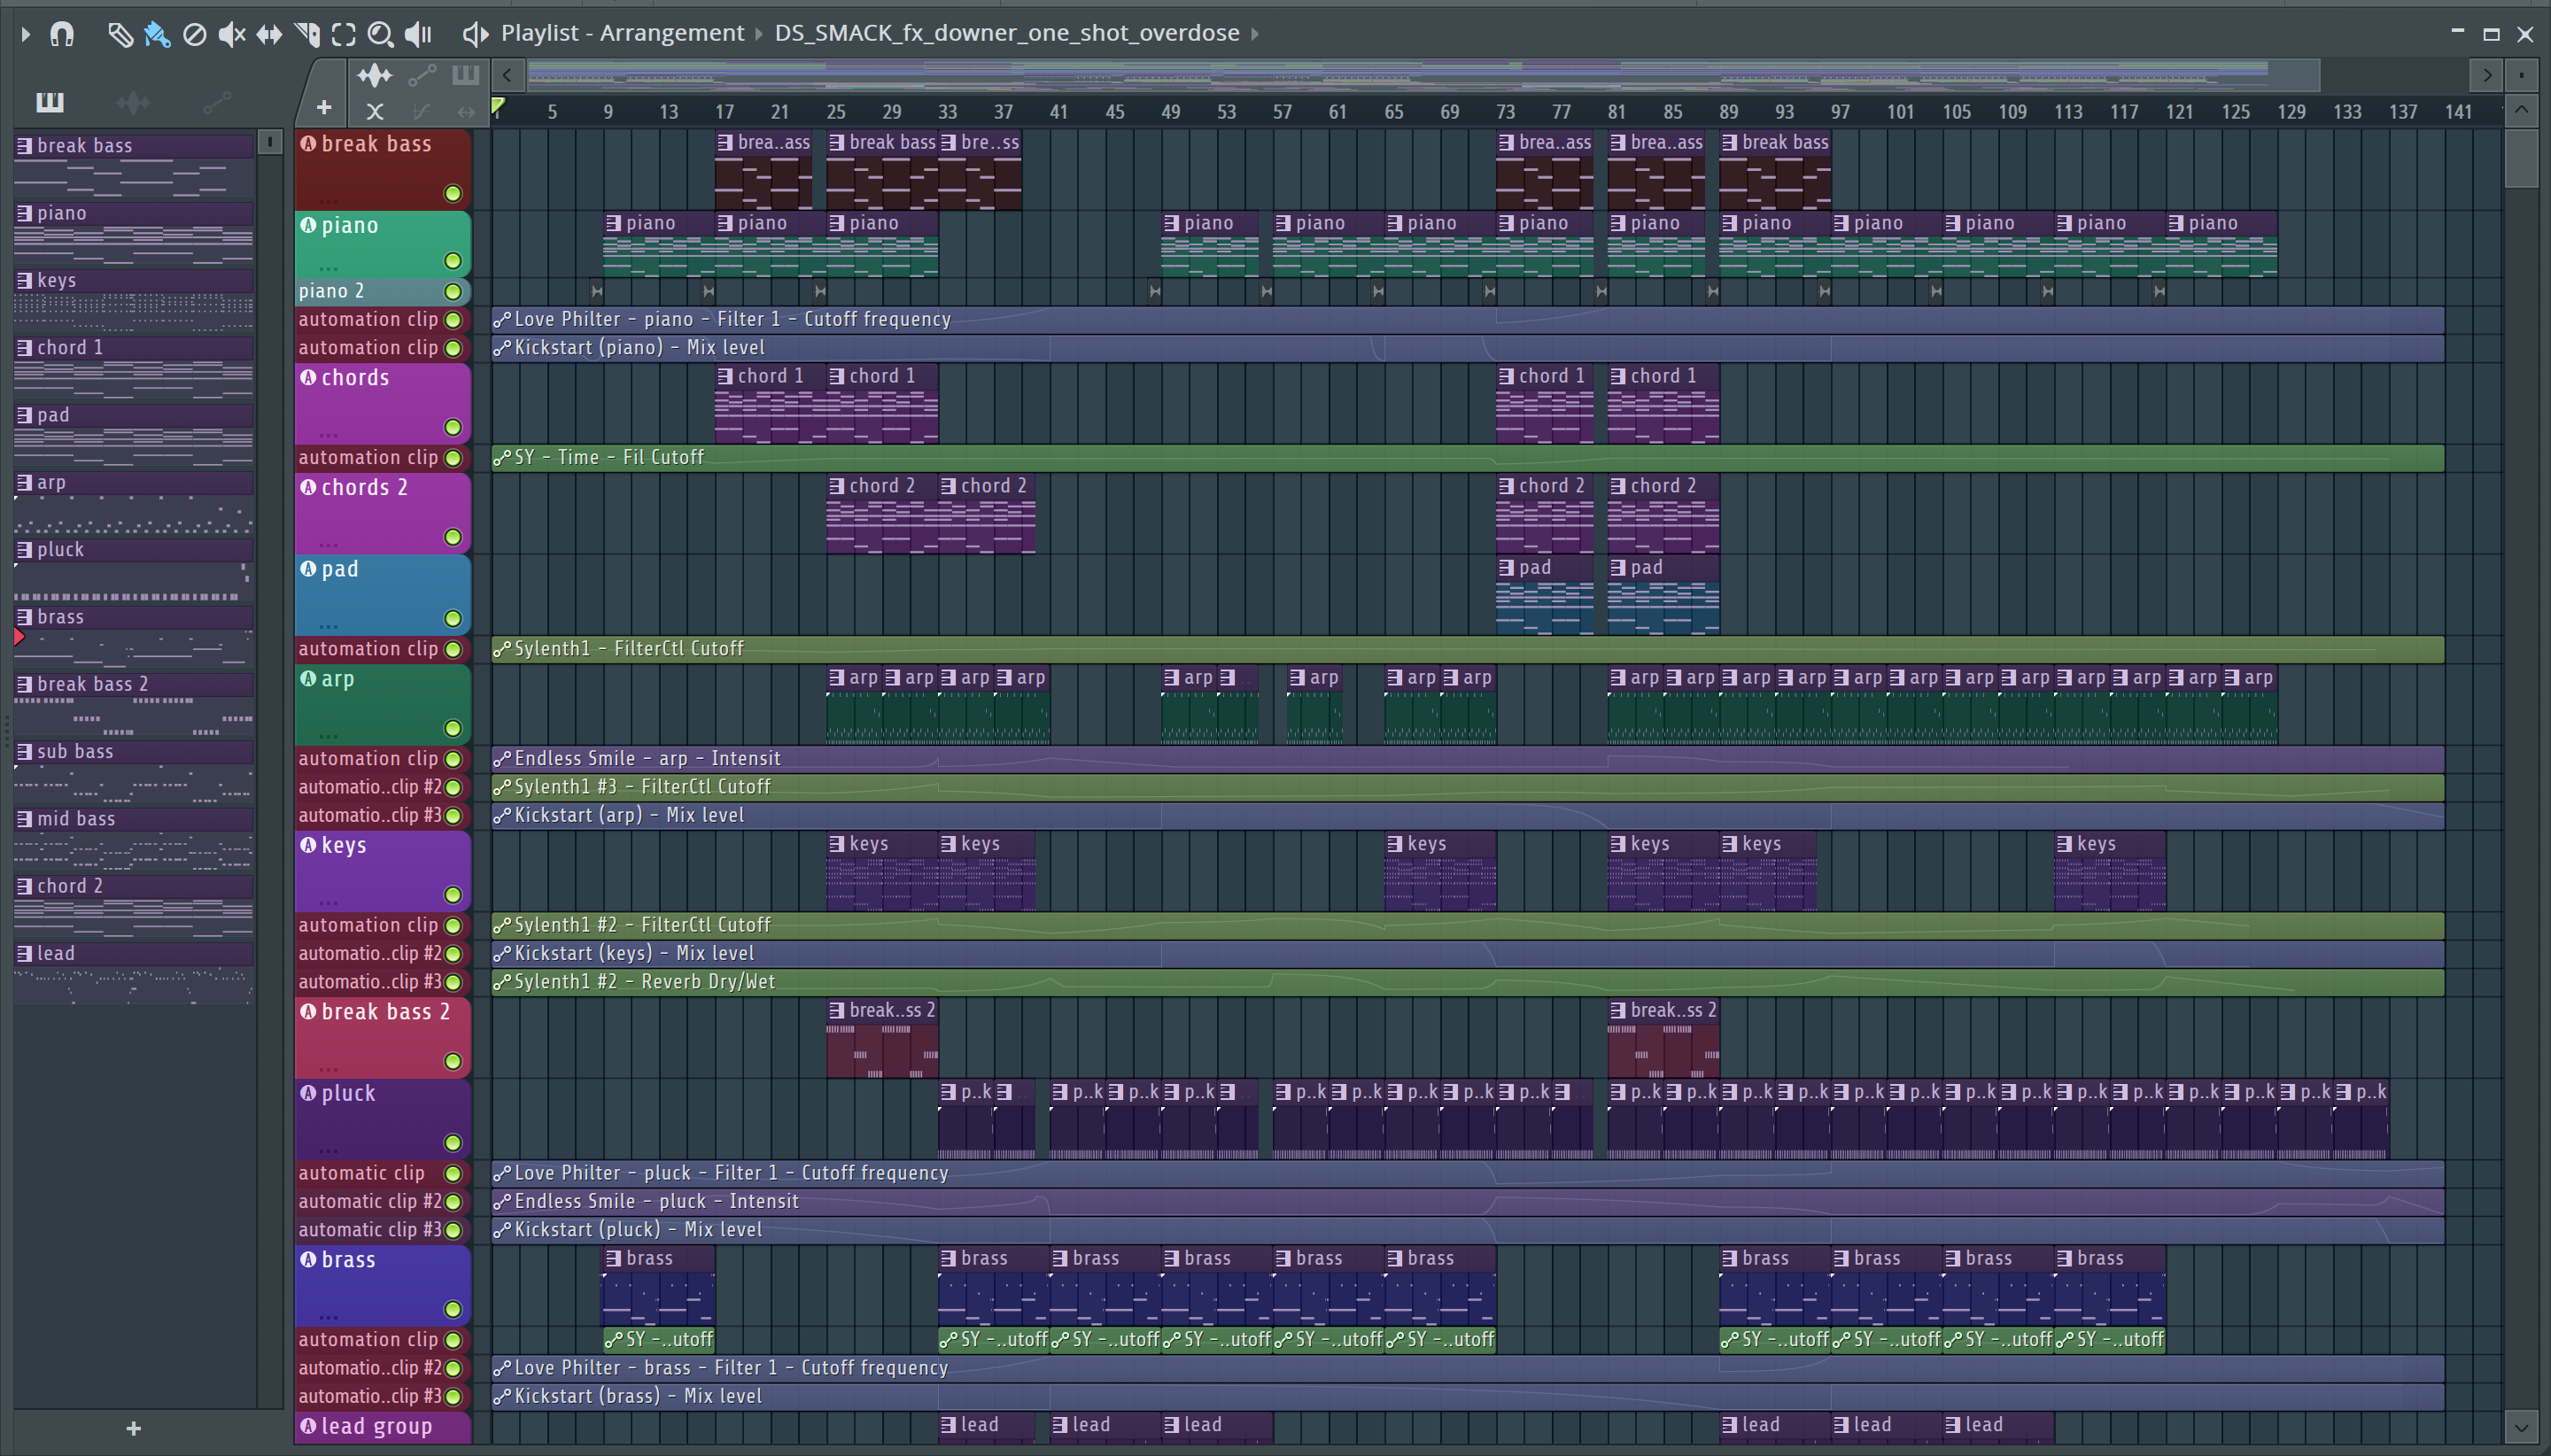
Task: Add a new track with plus button
Action: point(324,106)
